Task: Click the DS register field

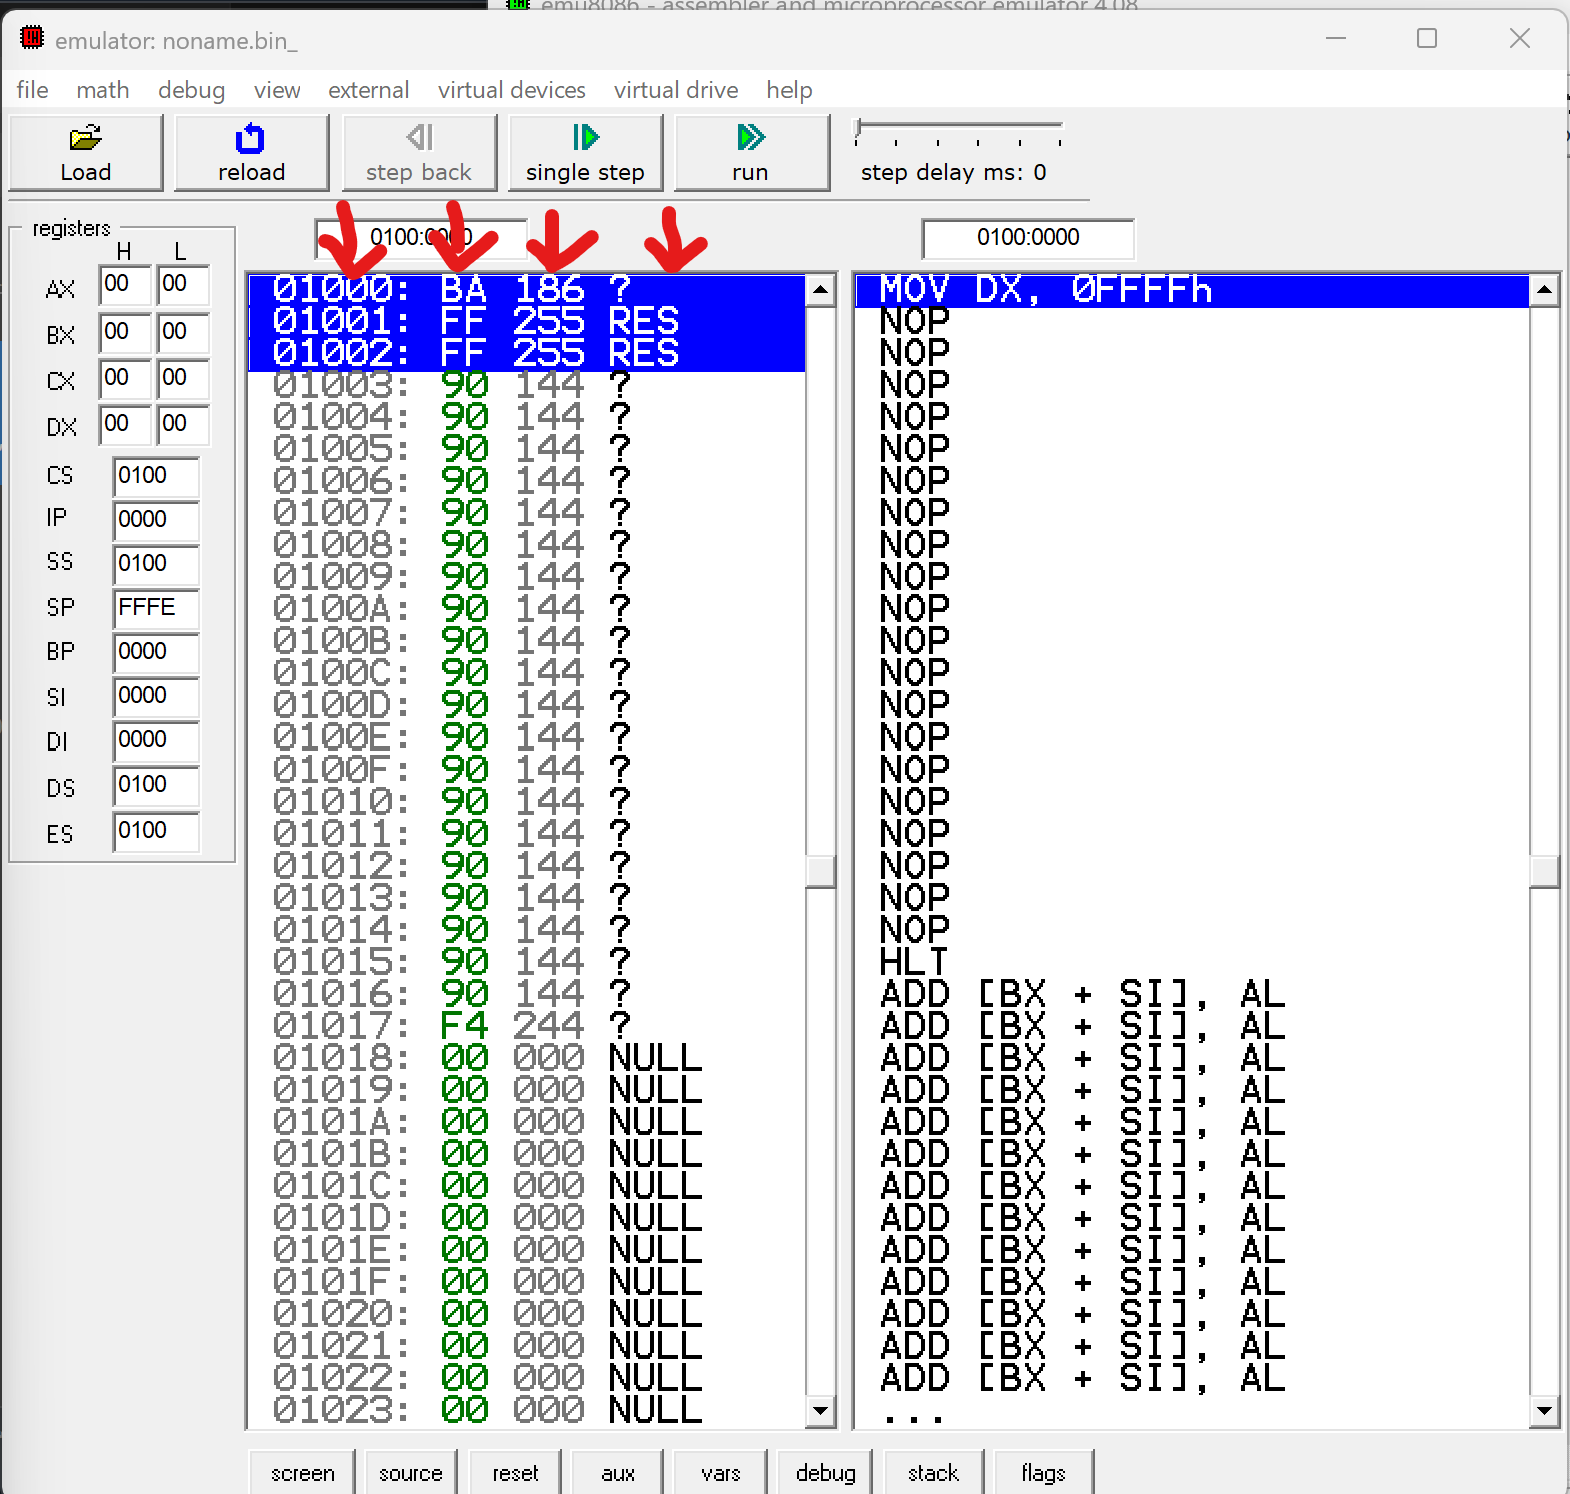Action: (156, 785)
